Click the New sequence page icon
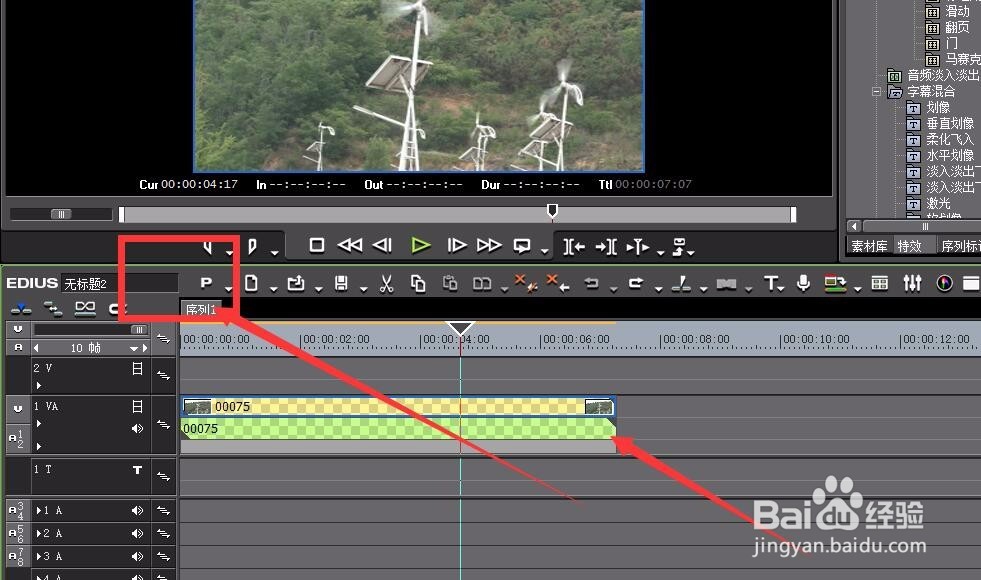 point(252,283)
